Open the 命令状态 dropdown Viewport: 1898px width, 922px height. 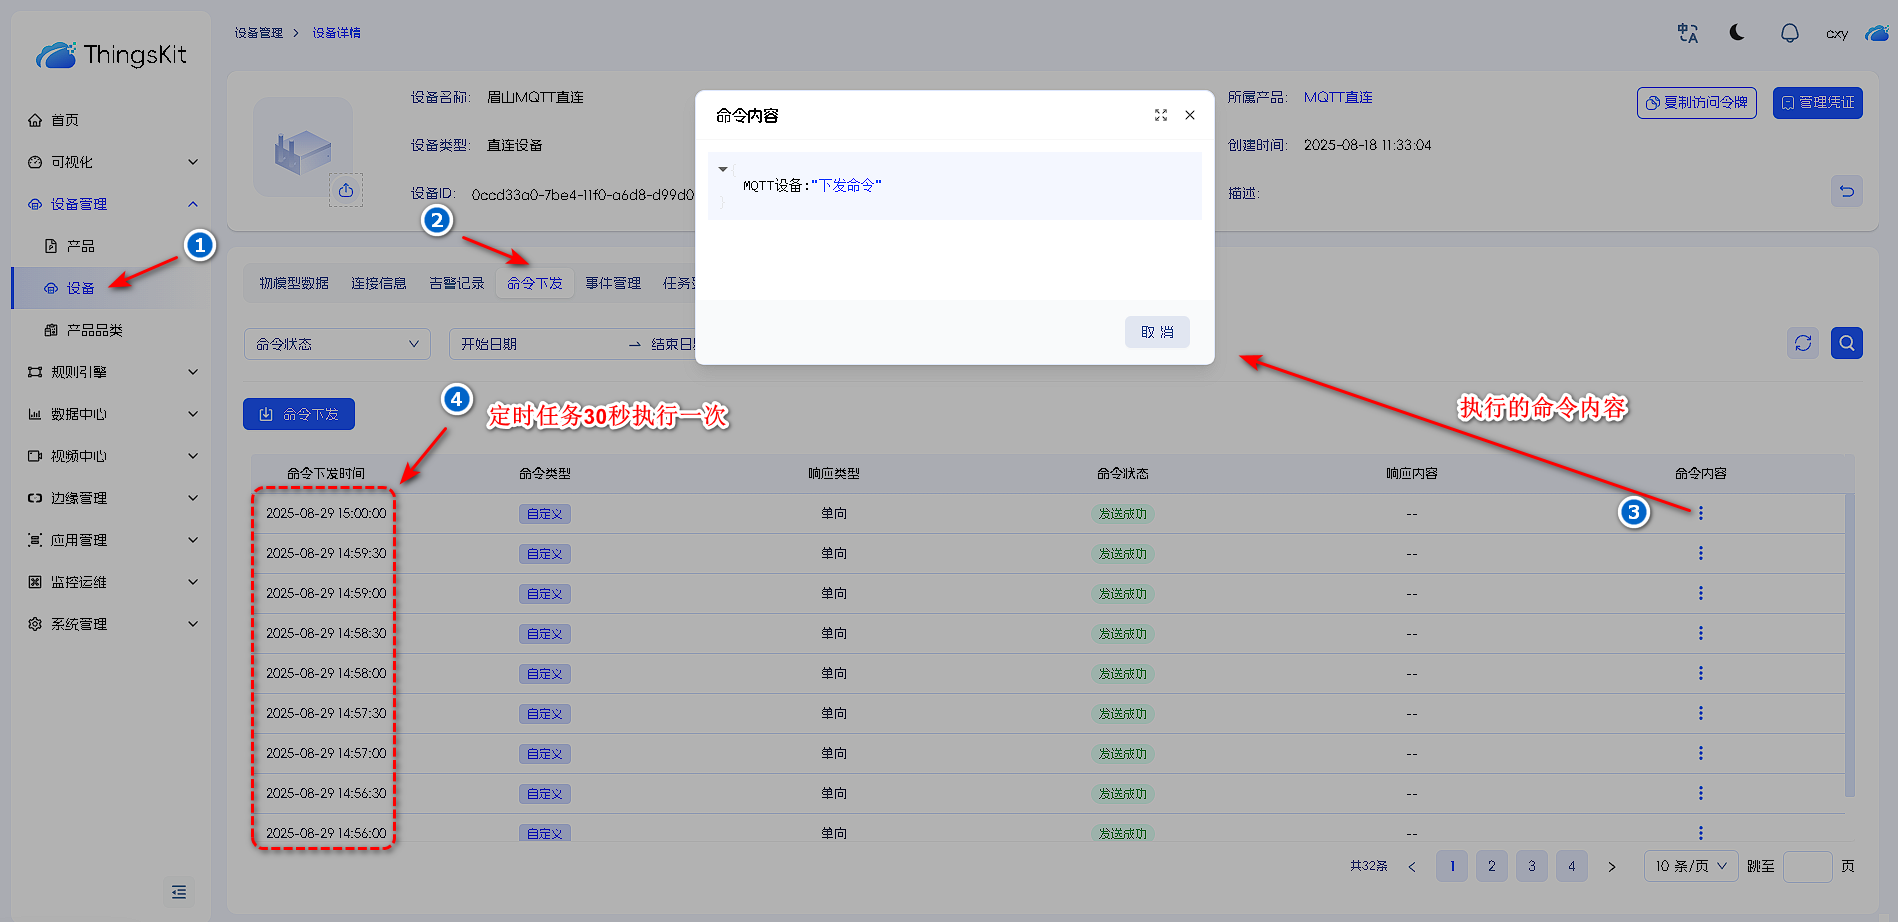(337, 344)
